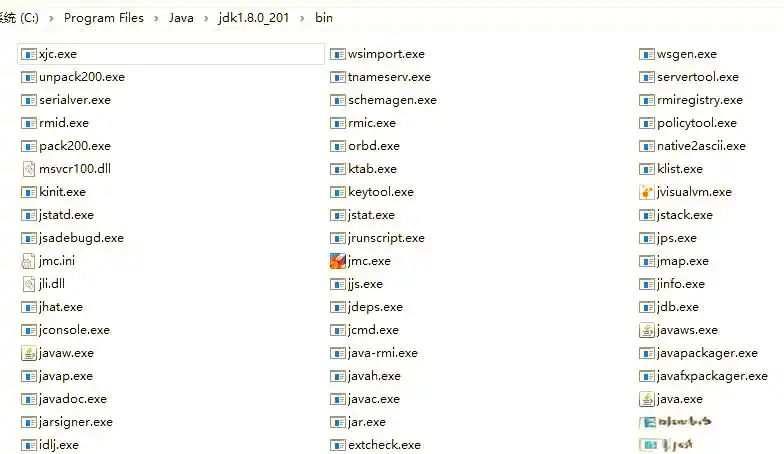Click the policytool.exe file icon
The image size is (784, 454).
647,123
